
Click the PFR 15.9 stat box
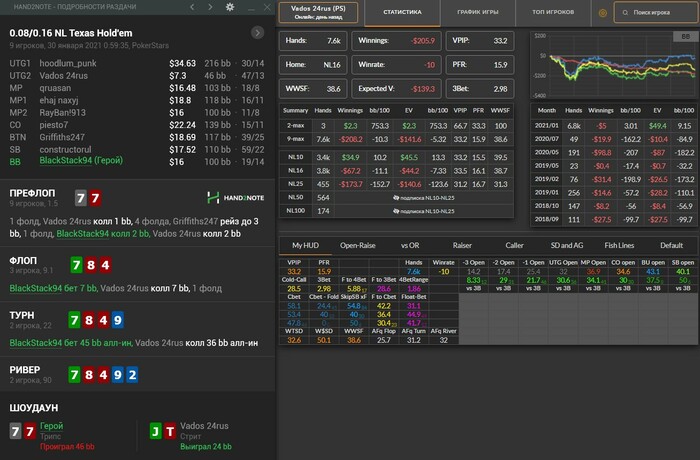480,65
